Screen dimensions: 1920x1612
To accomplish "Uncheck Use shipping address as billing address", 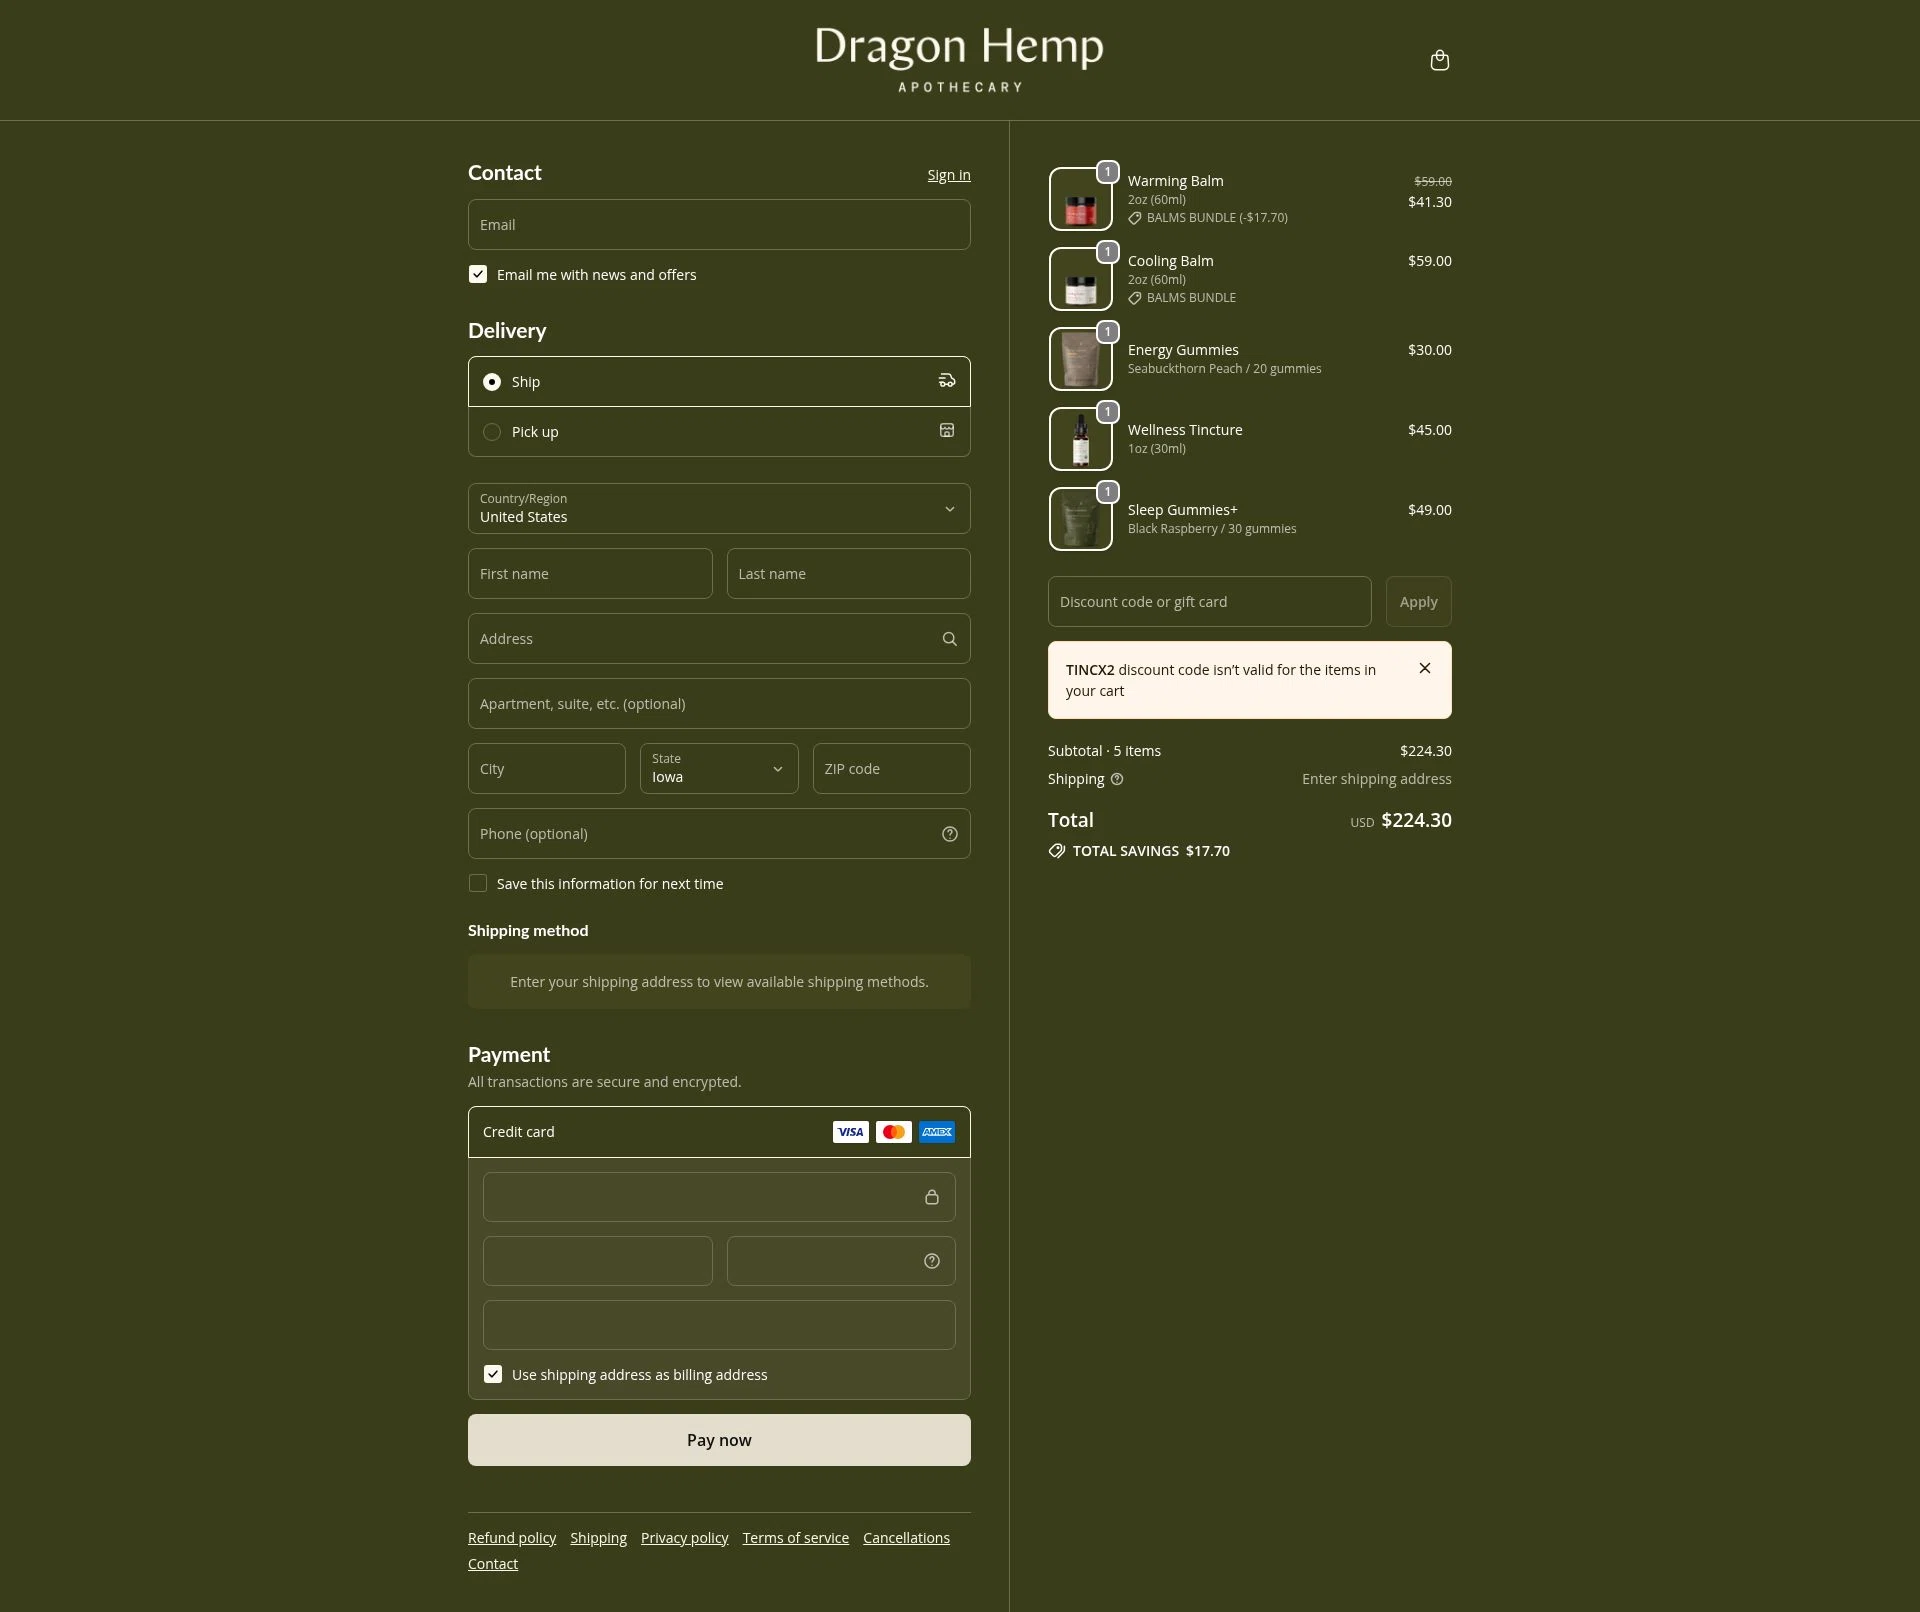I will [x=492, y=1374].
